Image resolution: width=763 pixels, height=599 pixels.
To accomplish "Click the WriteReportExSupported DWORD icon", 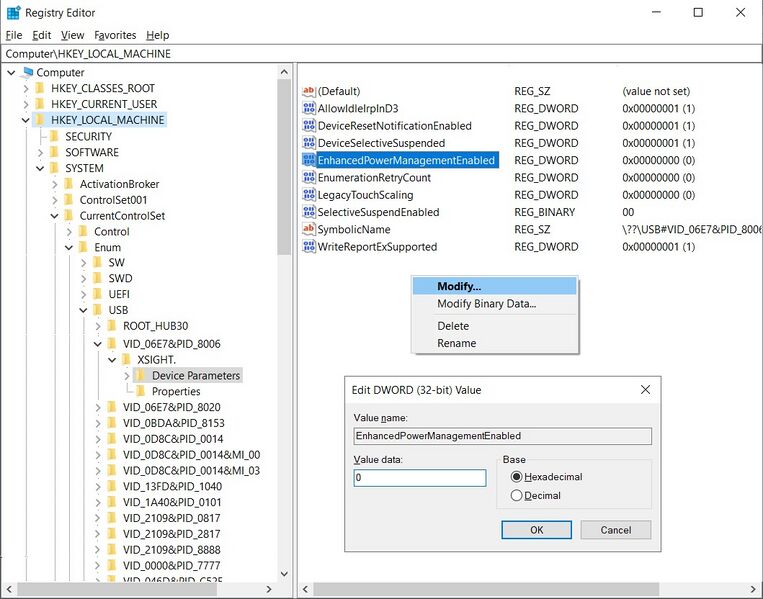I will click(309, 246).
